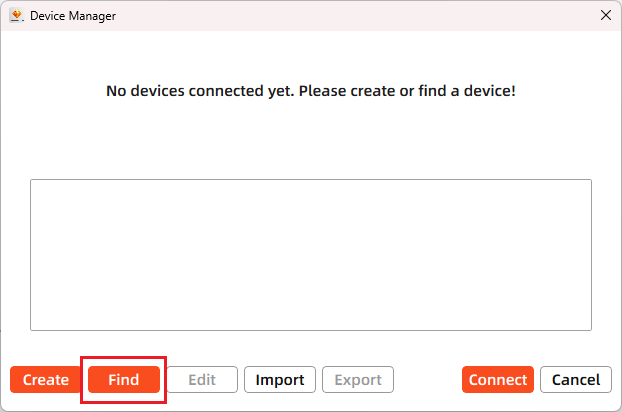Click the X in the title bar

coord(604,15)
